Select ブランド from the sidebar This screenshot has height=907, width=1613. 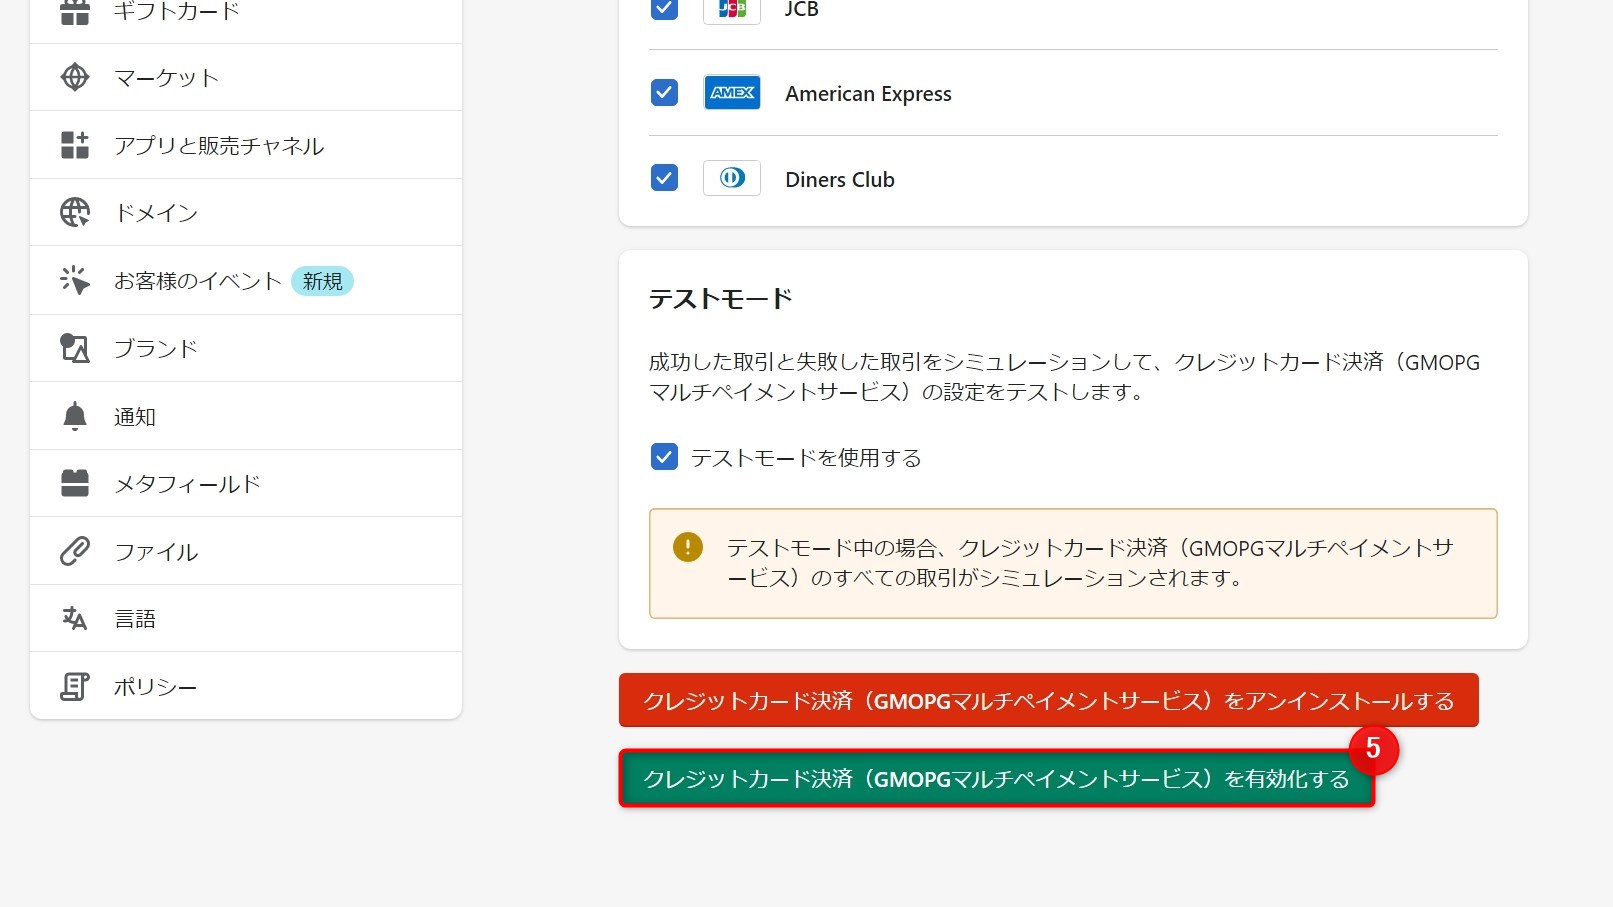(x=155, y=348)
